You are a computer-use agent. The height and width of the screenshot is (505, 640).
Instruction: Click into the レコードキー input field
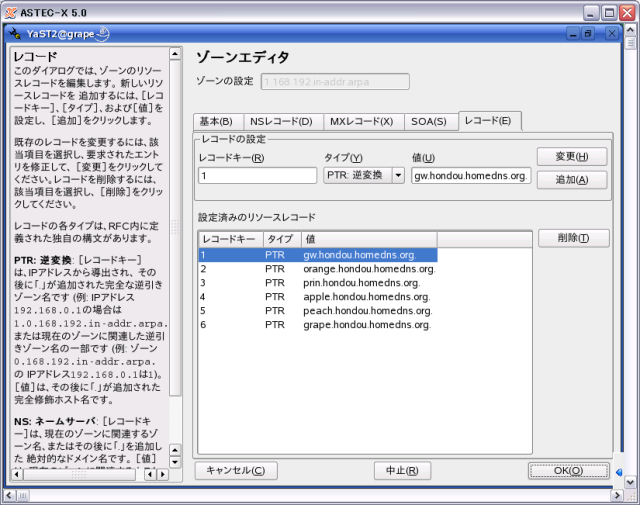coord(257,176)
